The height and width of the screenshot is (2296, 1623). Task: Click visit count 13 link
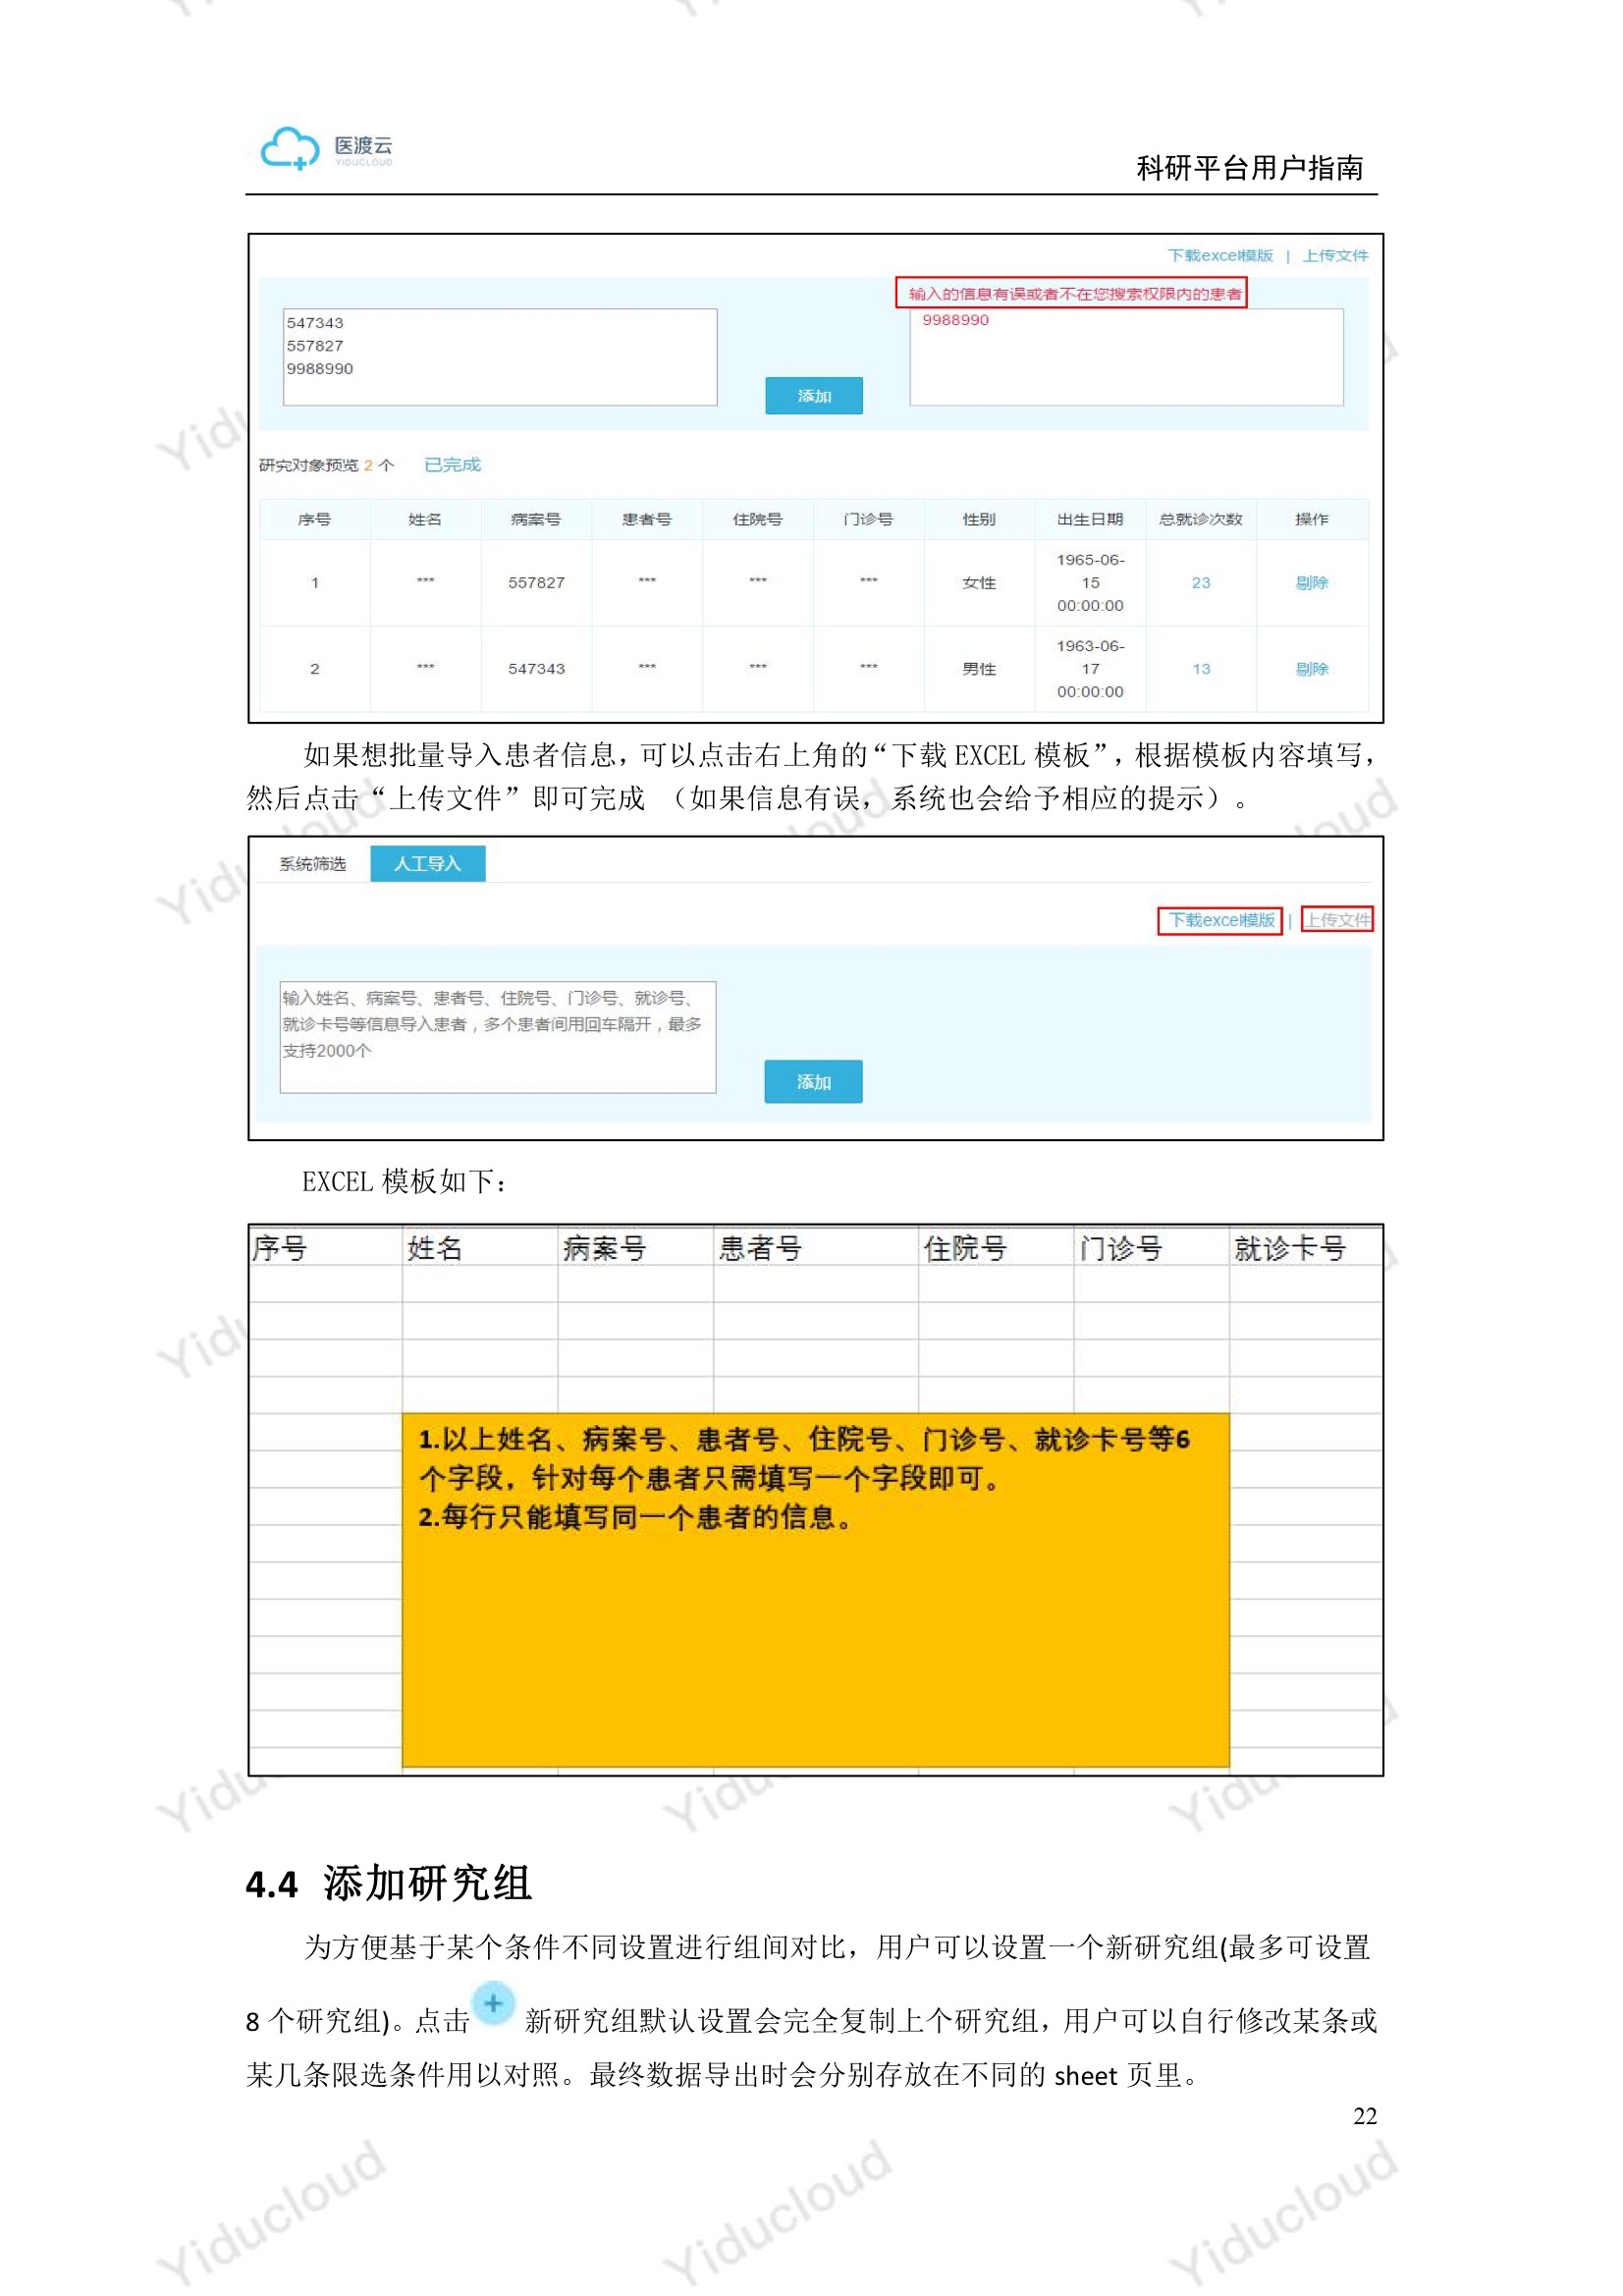coord(1201,669)
